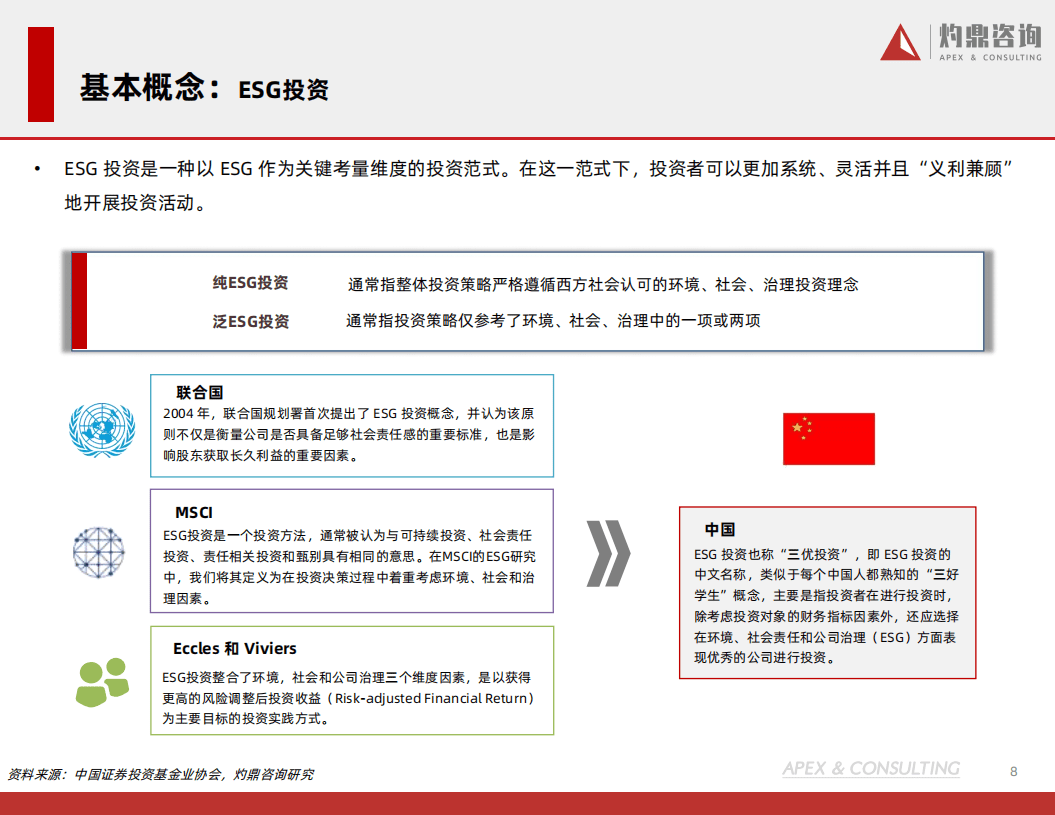Click the blue globe network icon beside MSCI
1055x815 pixels.
(x=98, y=551)
